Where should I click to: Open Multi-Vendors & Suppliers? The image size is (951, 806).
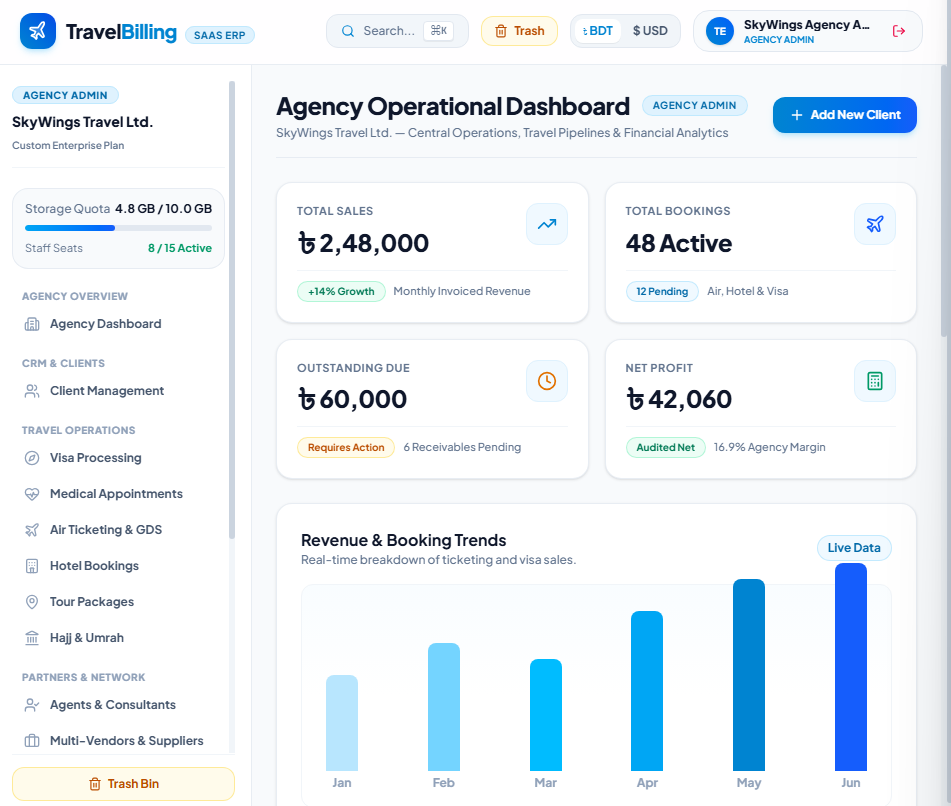[118, 741]
